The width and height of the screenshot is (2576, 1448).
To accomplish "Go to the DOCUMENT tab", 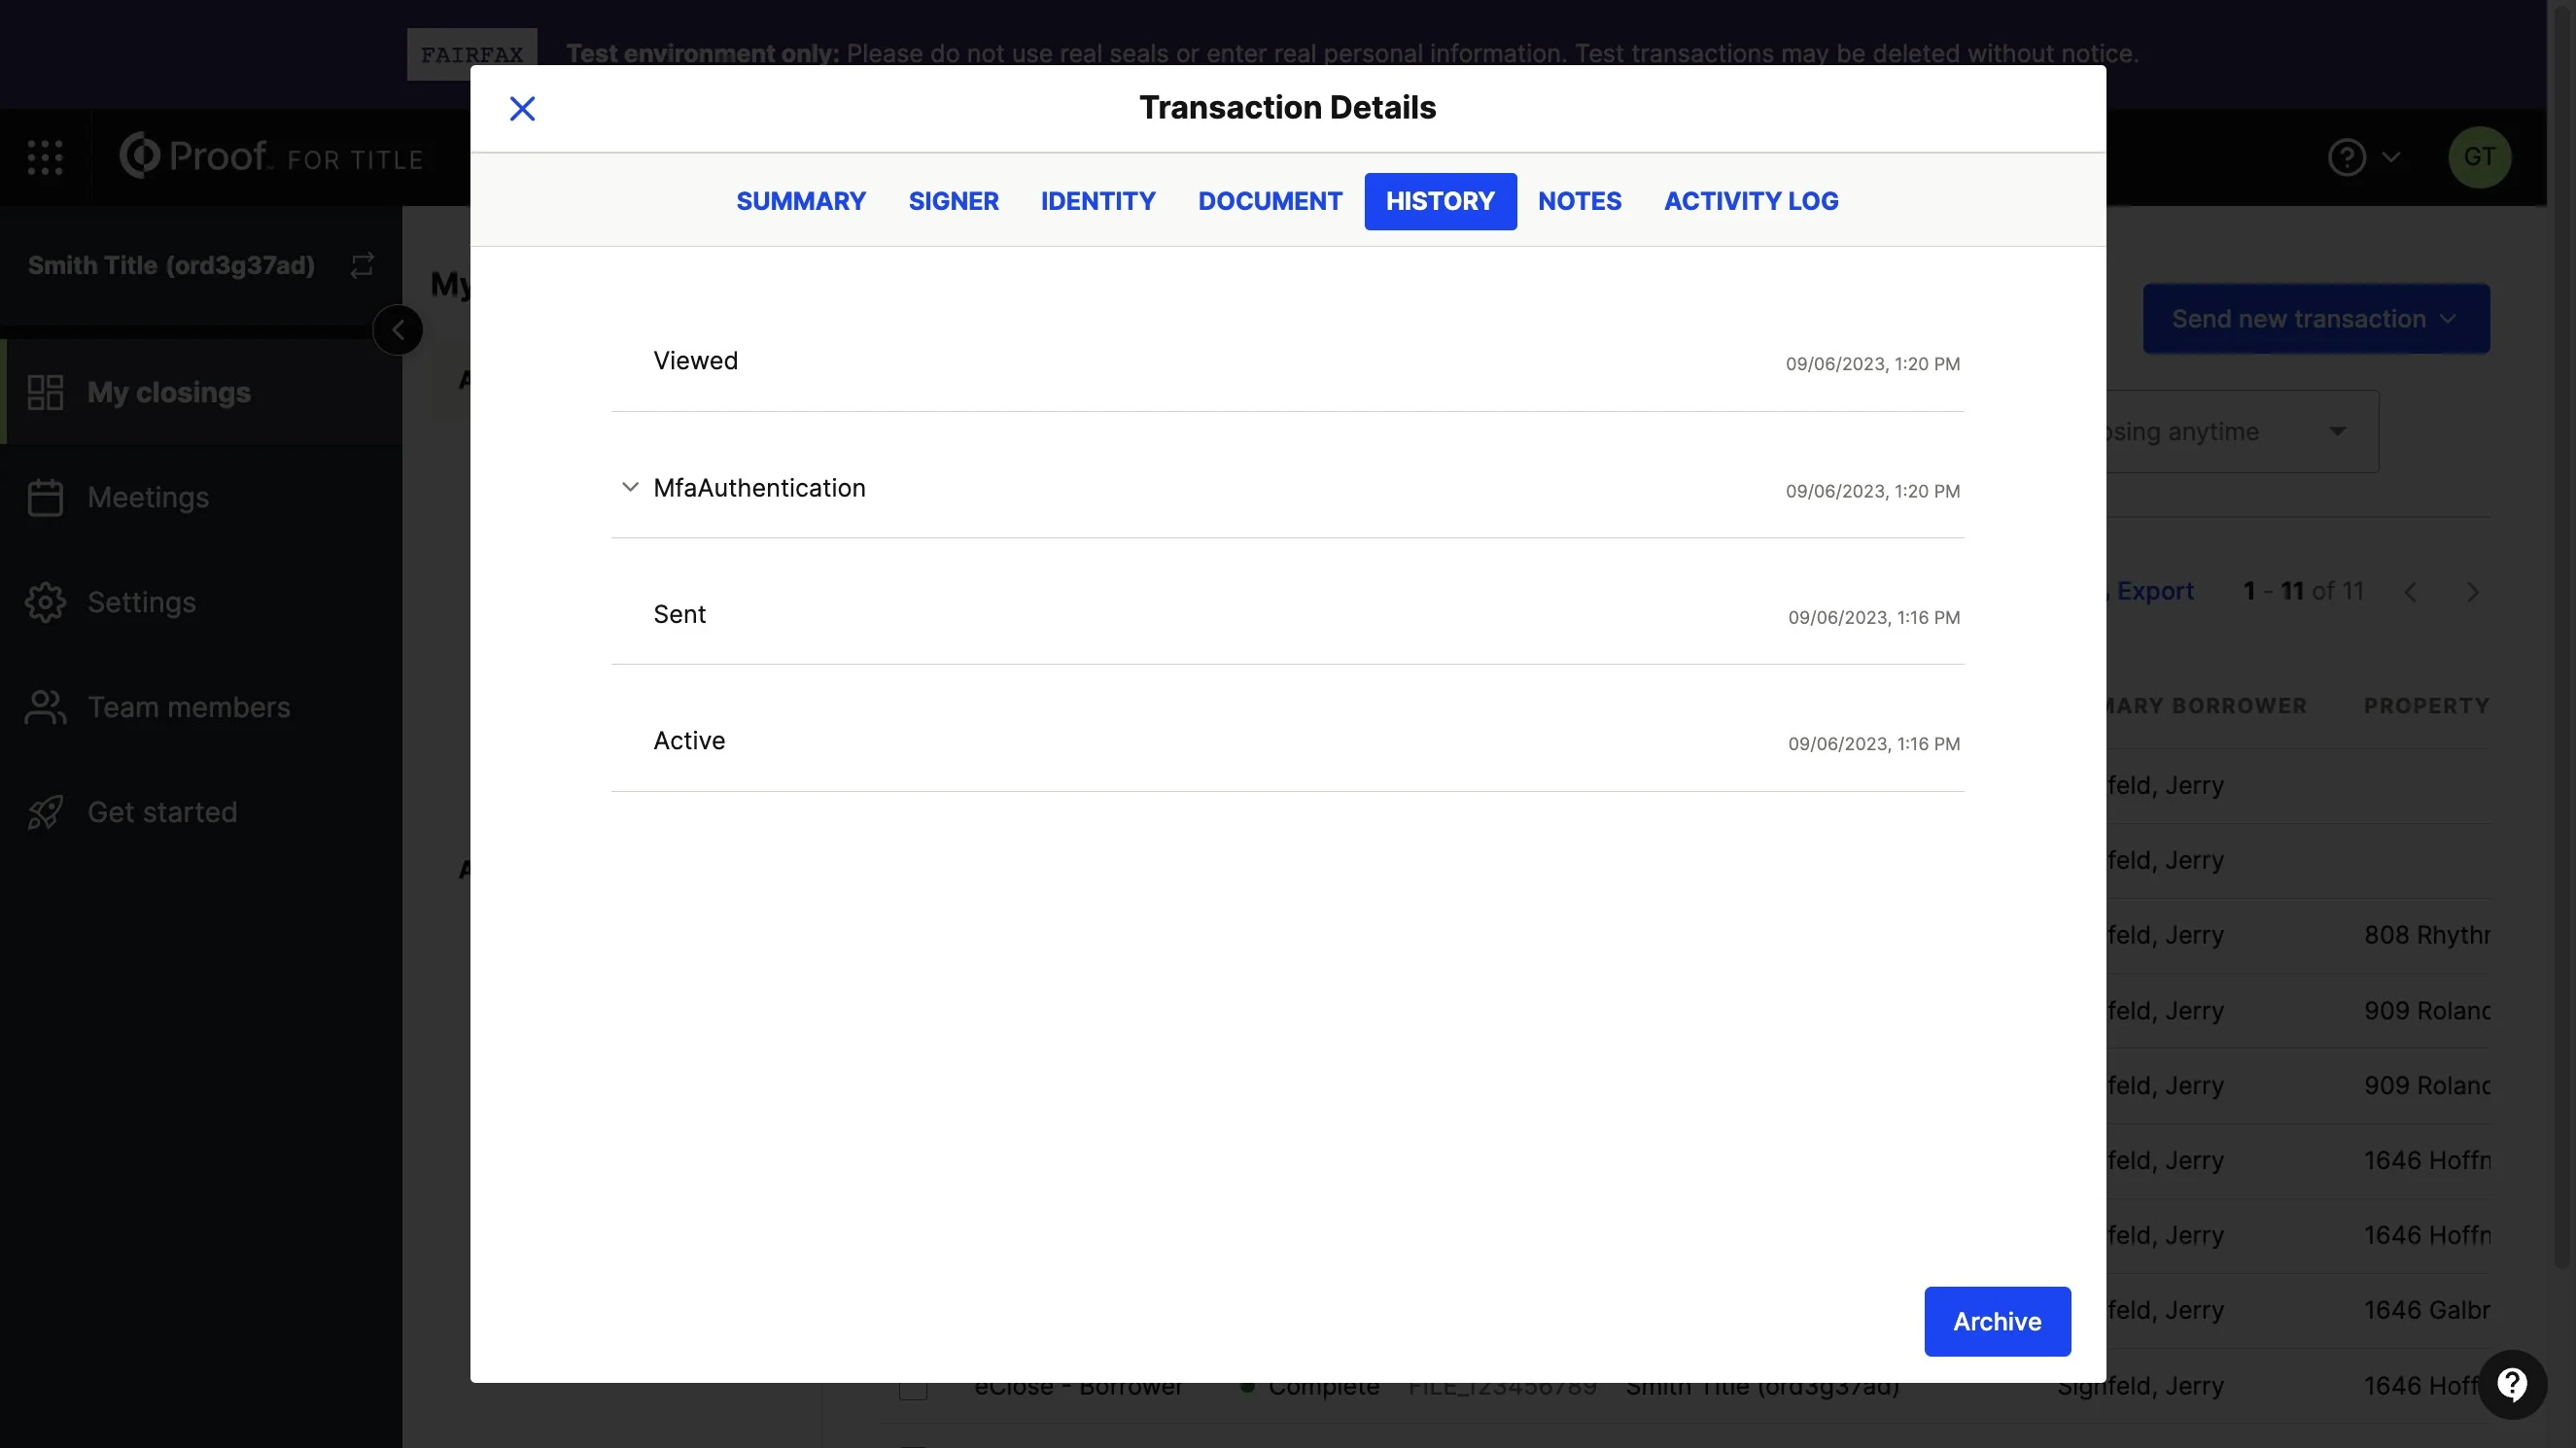I will [1270, 201].
